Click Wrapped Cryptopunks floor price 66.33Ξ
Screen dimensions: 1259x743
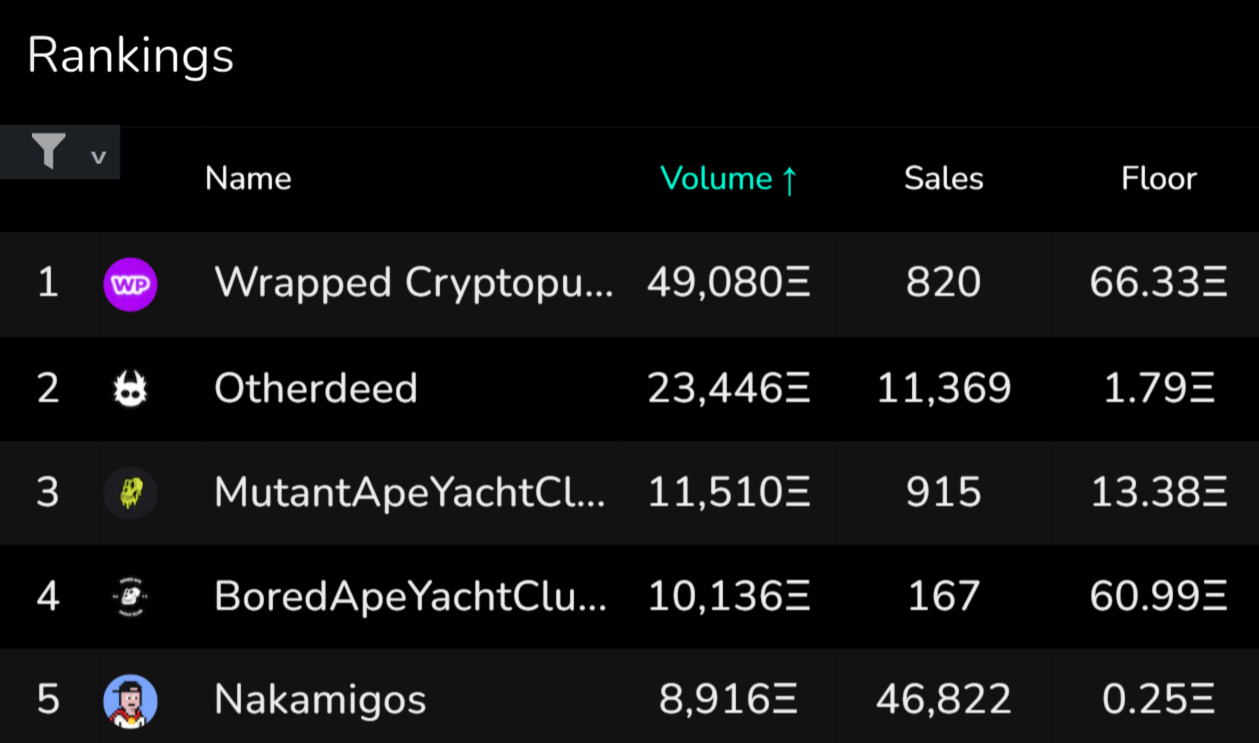pyautogui.click(x=1158, y=284)
